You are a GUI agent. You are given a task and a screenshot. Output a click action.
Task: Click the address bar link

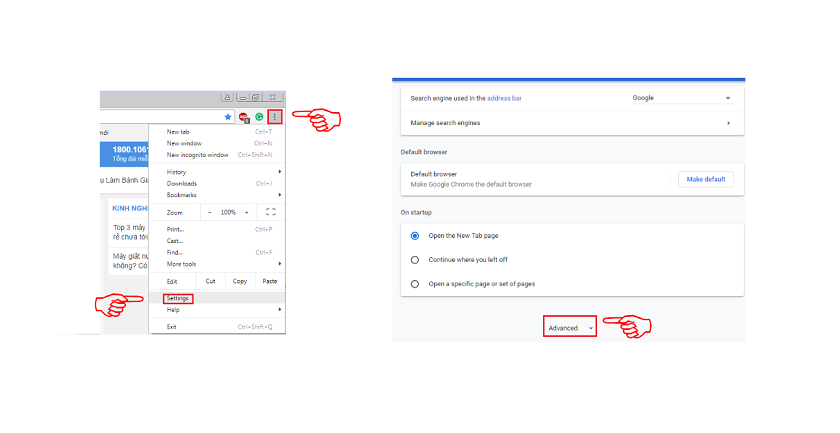tap(504, 99)
